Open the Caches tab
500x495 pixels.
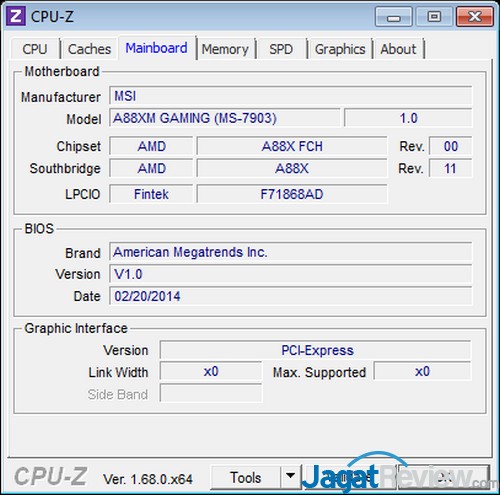89,49
